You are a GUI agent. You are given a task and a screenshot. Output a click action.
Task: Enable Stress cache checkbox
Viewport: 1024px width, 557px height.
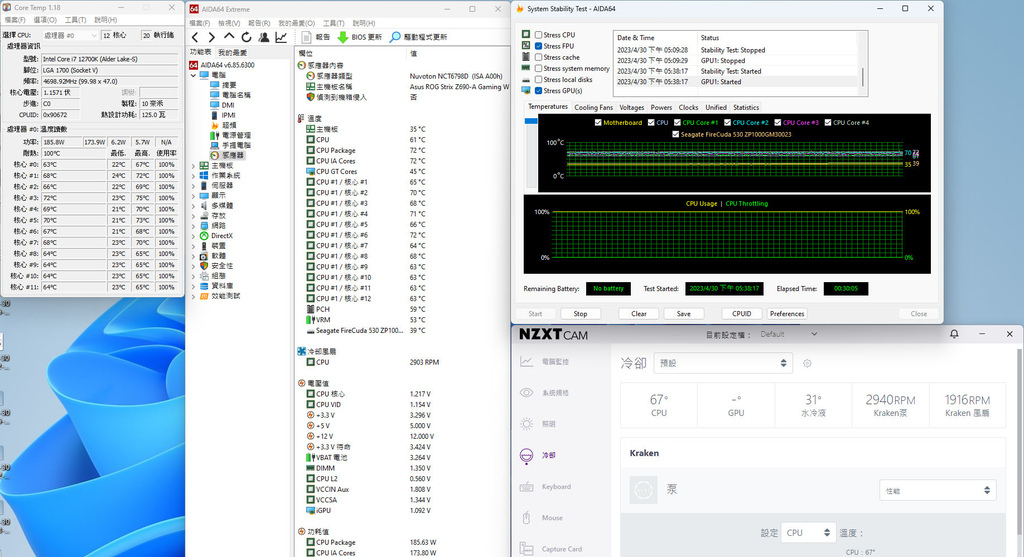pyautogui.click(x=538, y=57)
